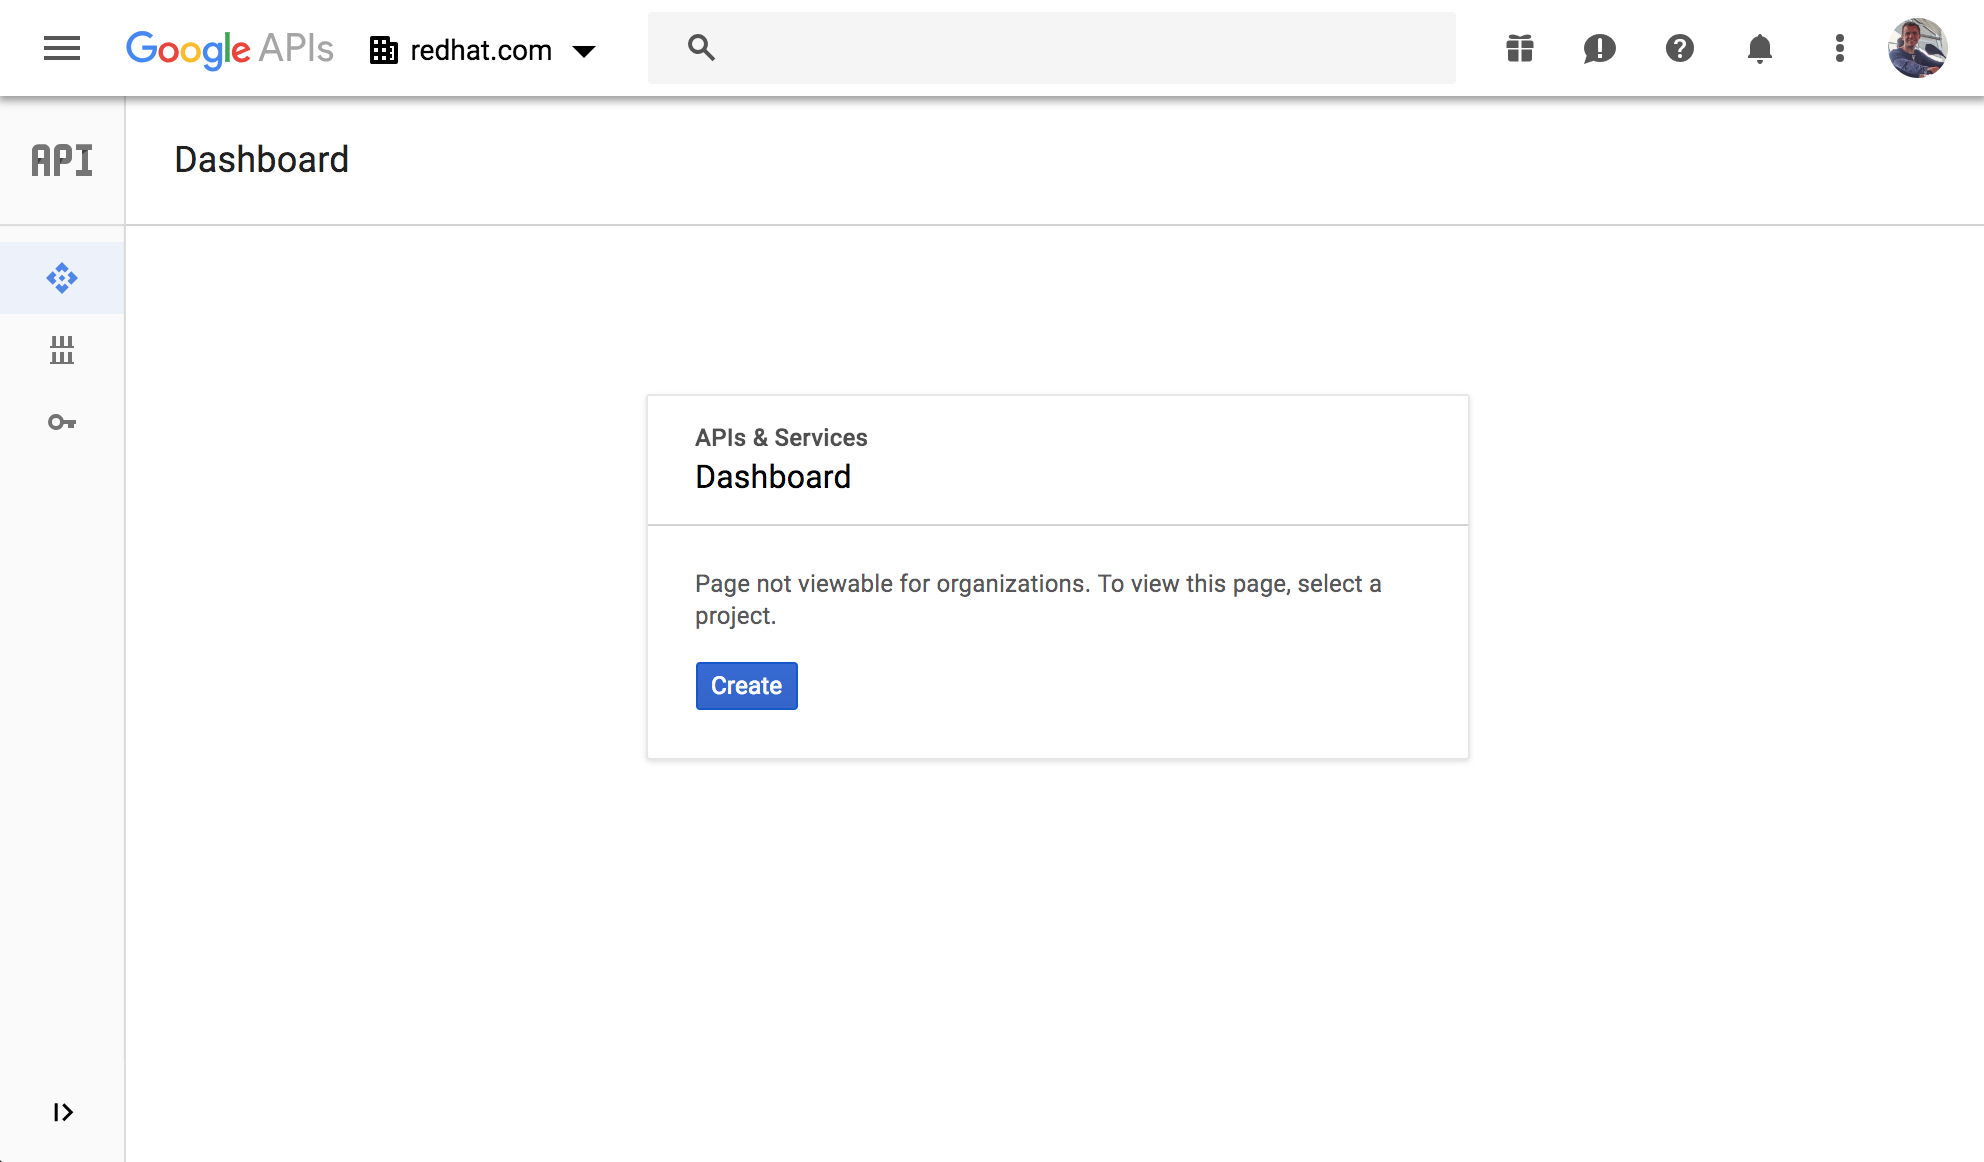Click the organization building icon beside redhat.com
1984x1162 pixels.
384,50
